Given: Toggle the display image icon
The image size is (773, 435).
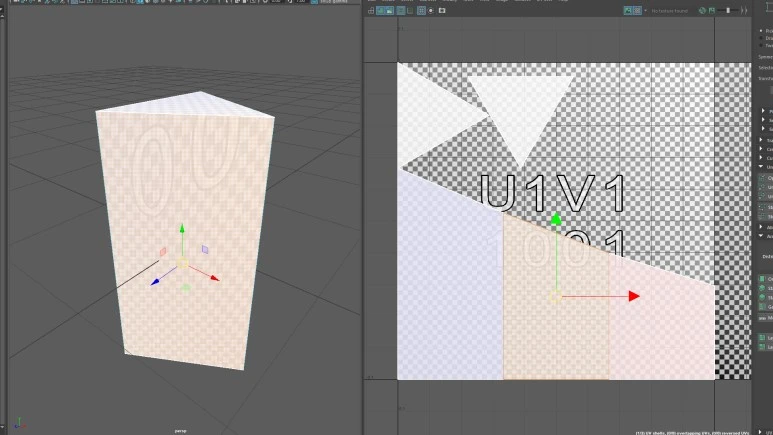Looking at the screenshot, I should tap(628, 10).
